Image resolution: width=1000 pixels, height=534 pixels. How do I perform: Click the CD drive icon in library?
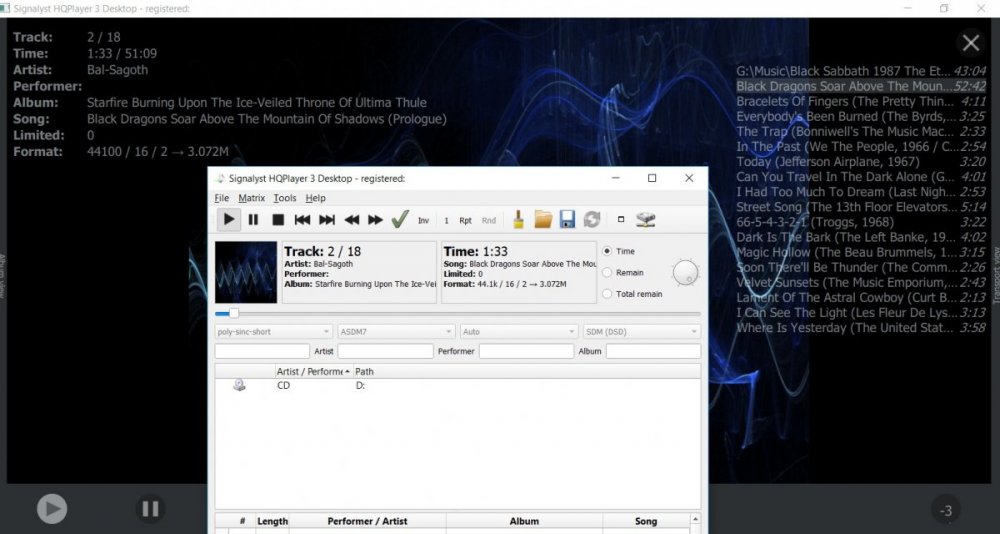239,385
